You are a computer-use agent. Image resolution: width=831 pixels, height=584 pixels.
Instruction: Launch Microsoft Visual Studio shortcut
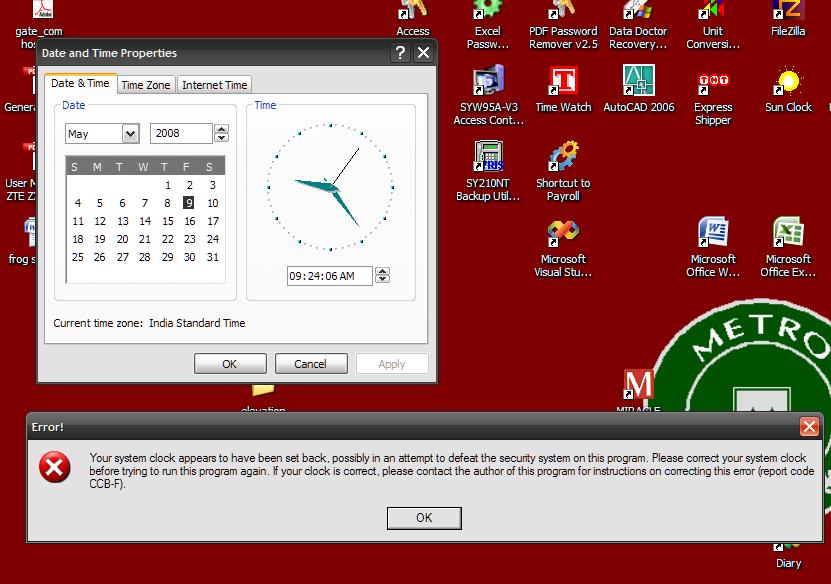coord(563,249)
